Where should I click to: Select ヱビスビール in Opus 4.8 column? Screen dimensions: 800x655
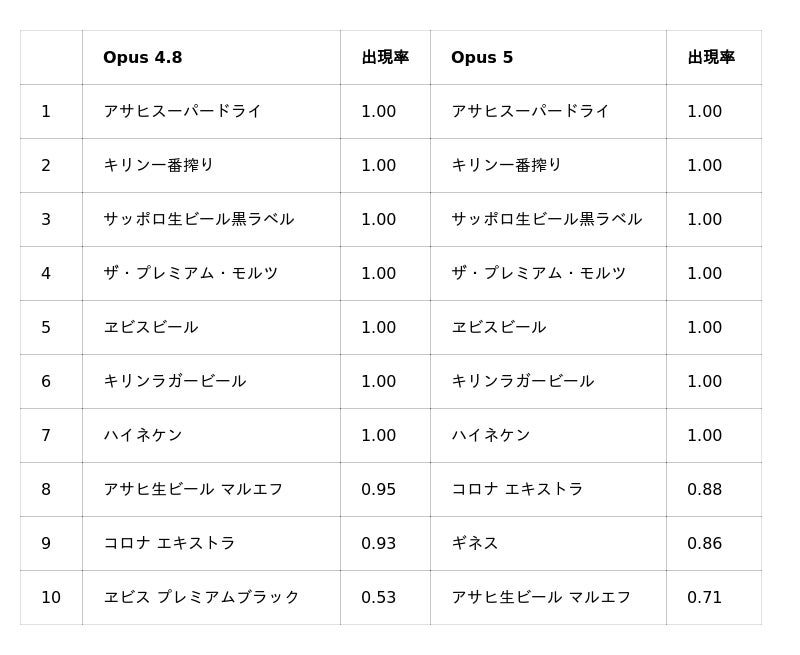coord(151,328)
